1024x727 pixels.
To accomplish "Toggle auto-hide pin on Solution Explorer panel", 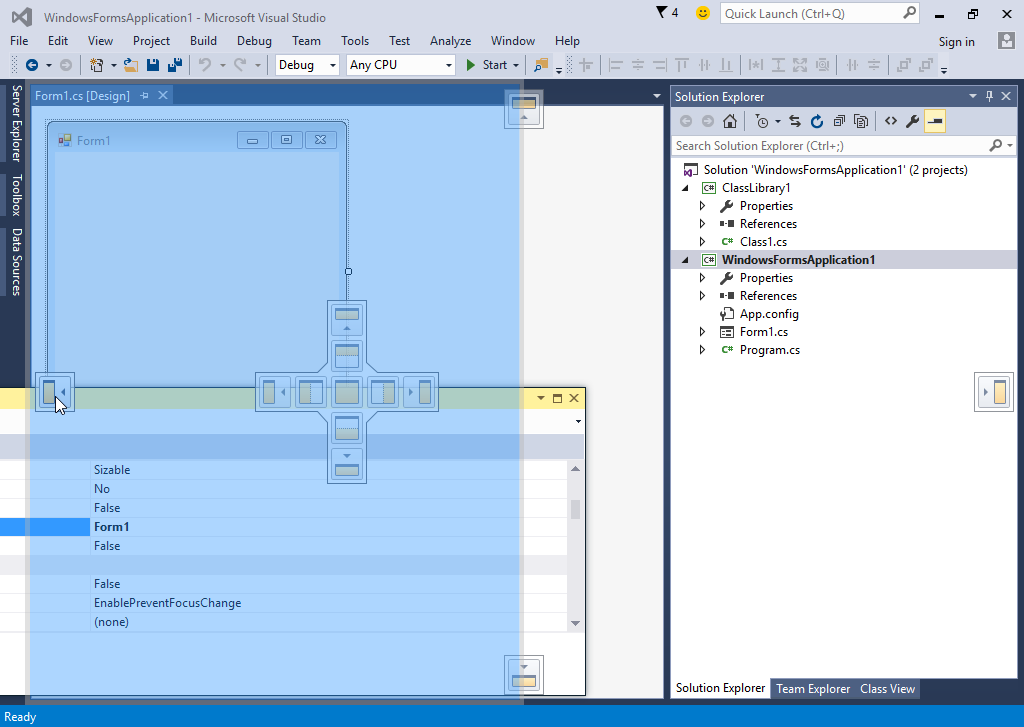I will coord(989,96).
